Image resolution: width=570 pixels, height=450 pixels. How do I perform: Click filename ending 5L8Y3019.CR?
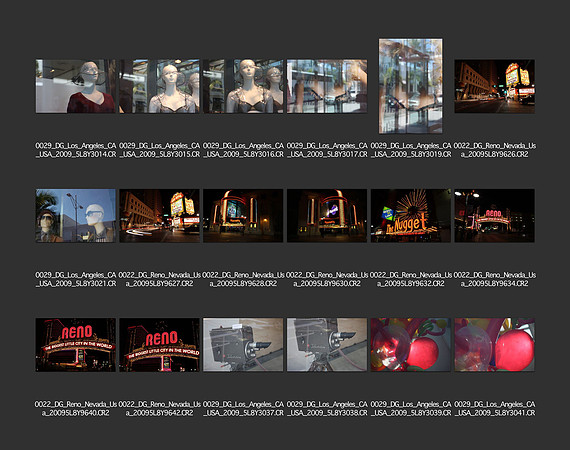tap(411, 150)
